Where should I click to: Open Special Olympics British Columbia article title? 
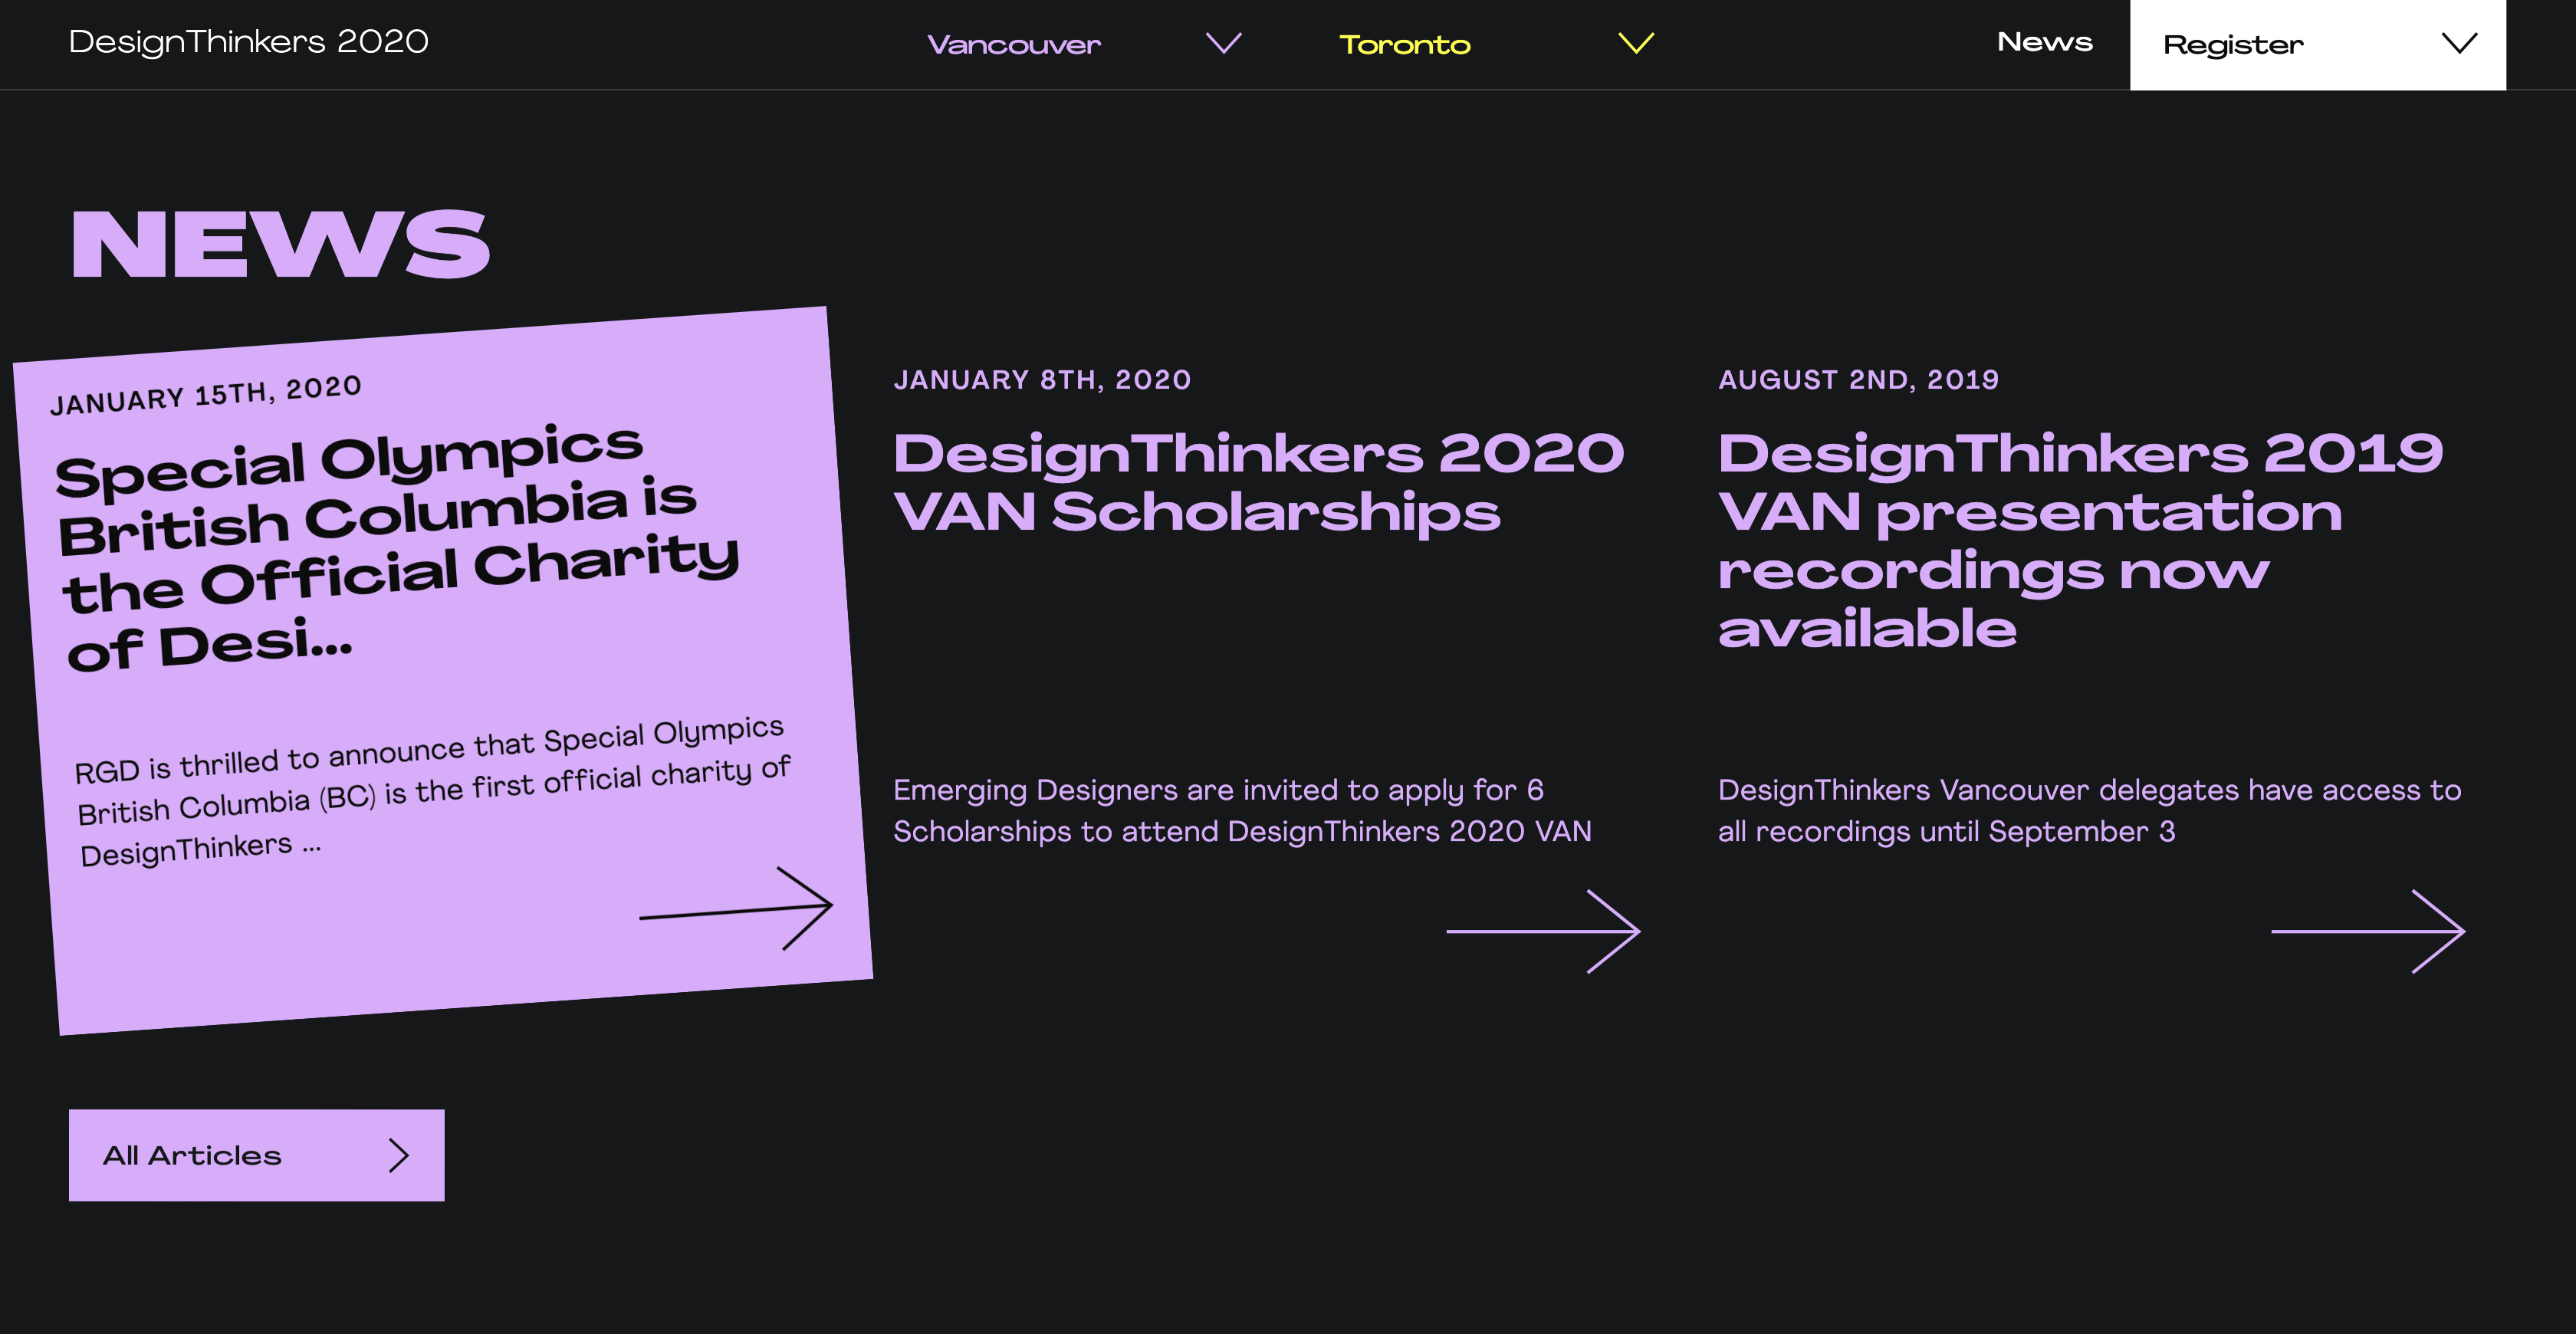click(398, 548)
